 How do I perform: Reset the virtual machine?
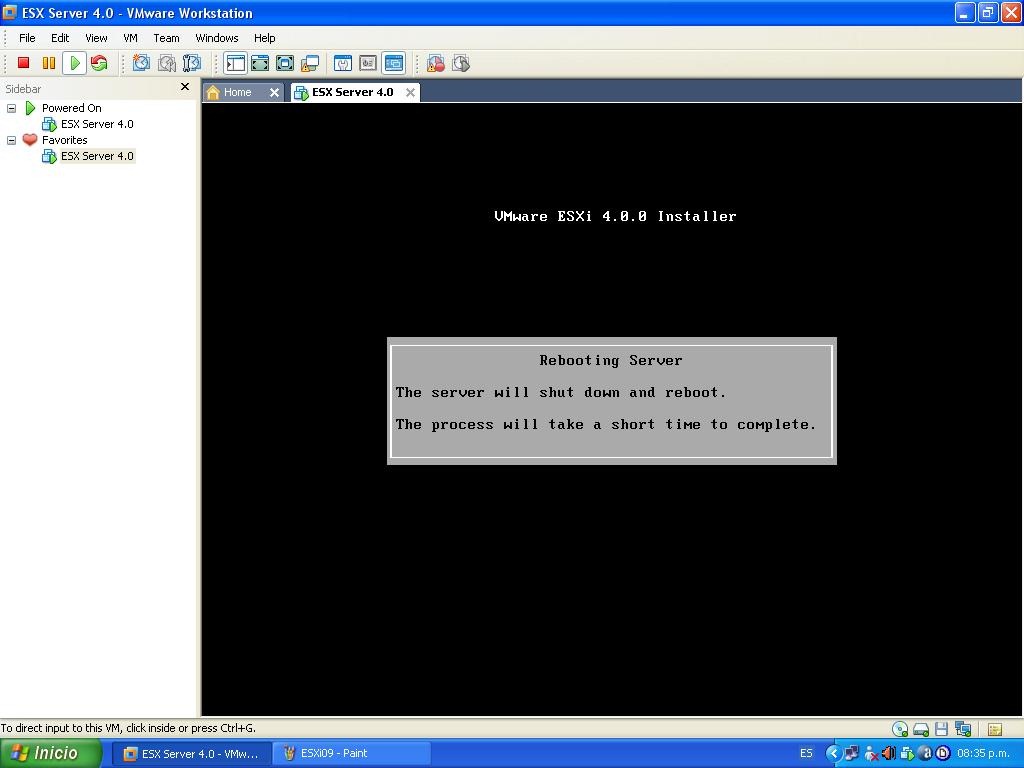click(x=99, y=63)
